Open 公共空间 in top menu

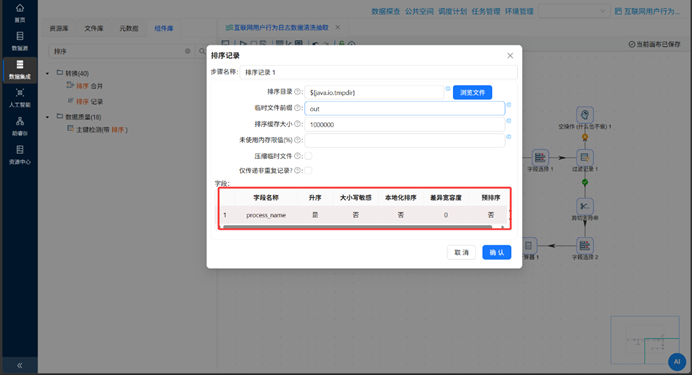coord(419,11)
